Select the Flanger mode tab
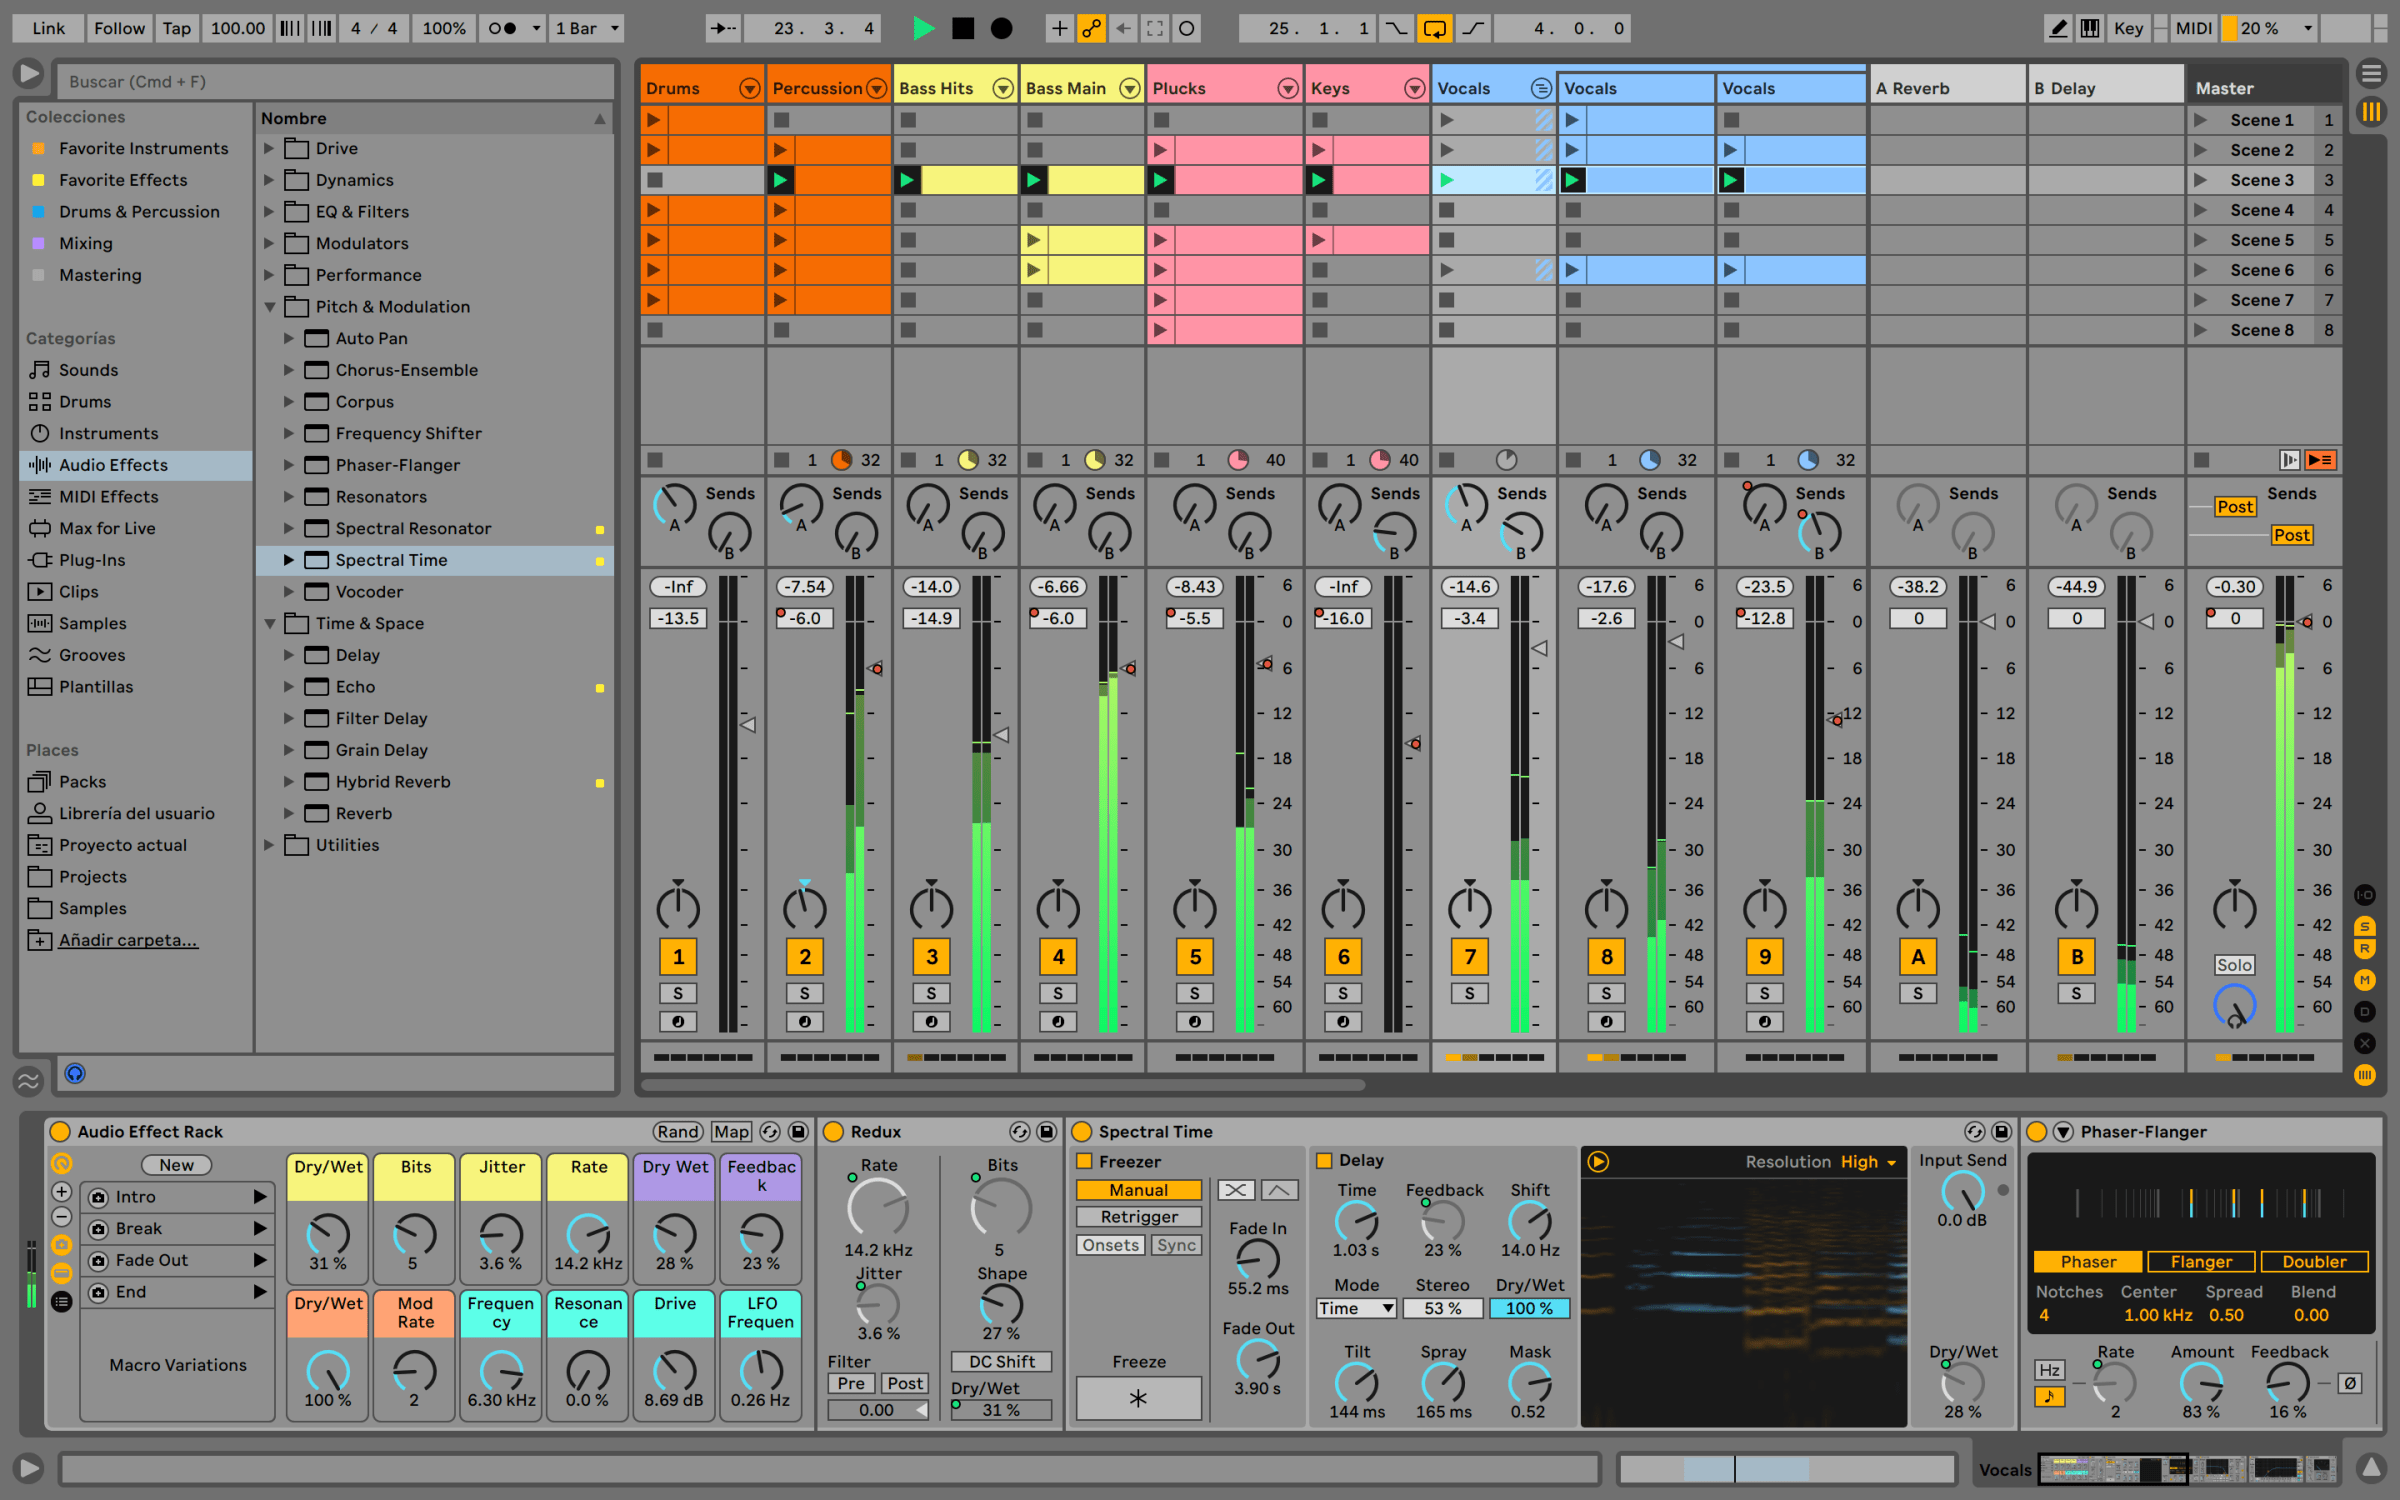The width and height of the screenshot is (2400, 1500). (x=2200, y=1262)
